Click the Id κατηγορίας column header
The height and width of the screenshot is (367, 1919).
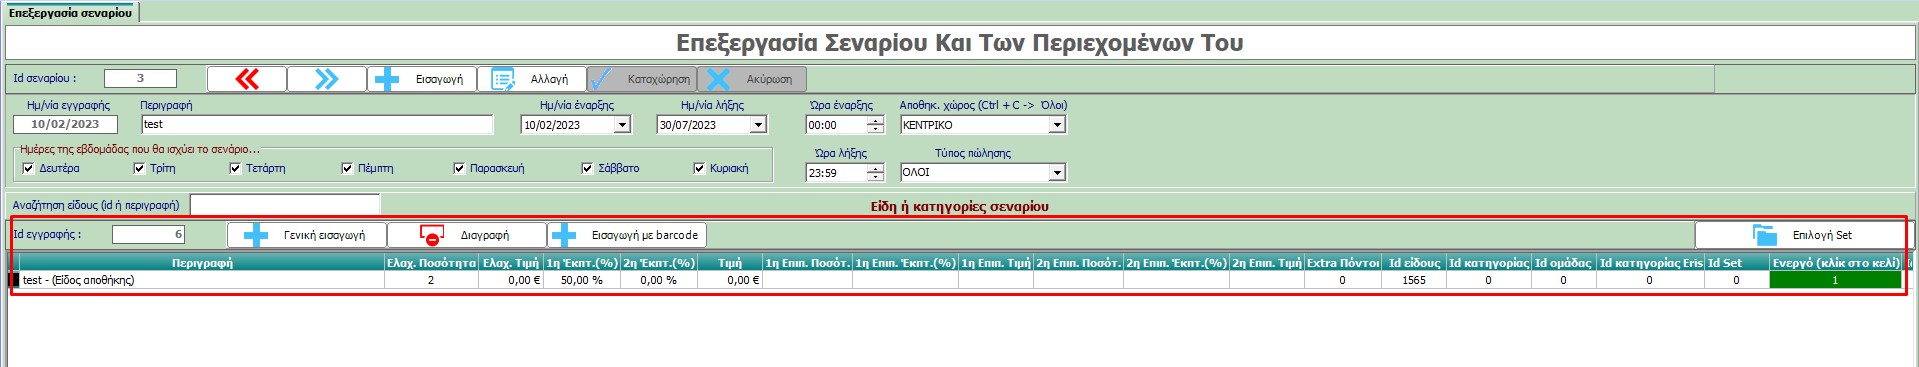pyautogui.click(x=1489, y=263)
